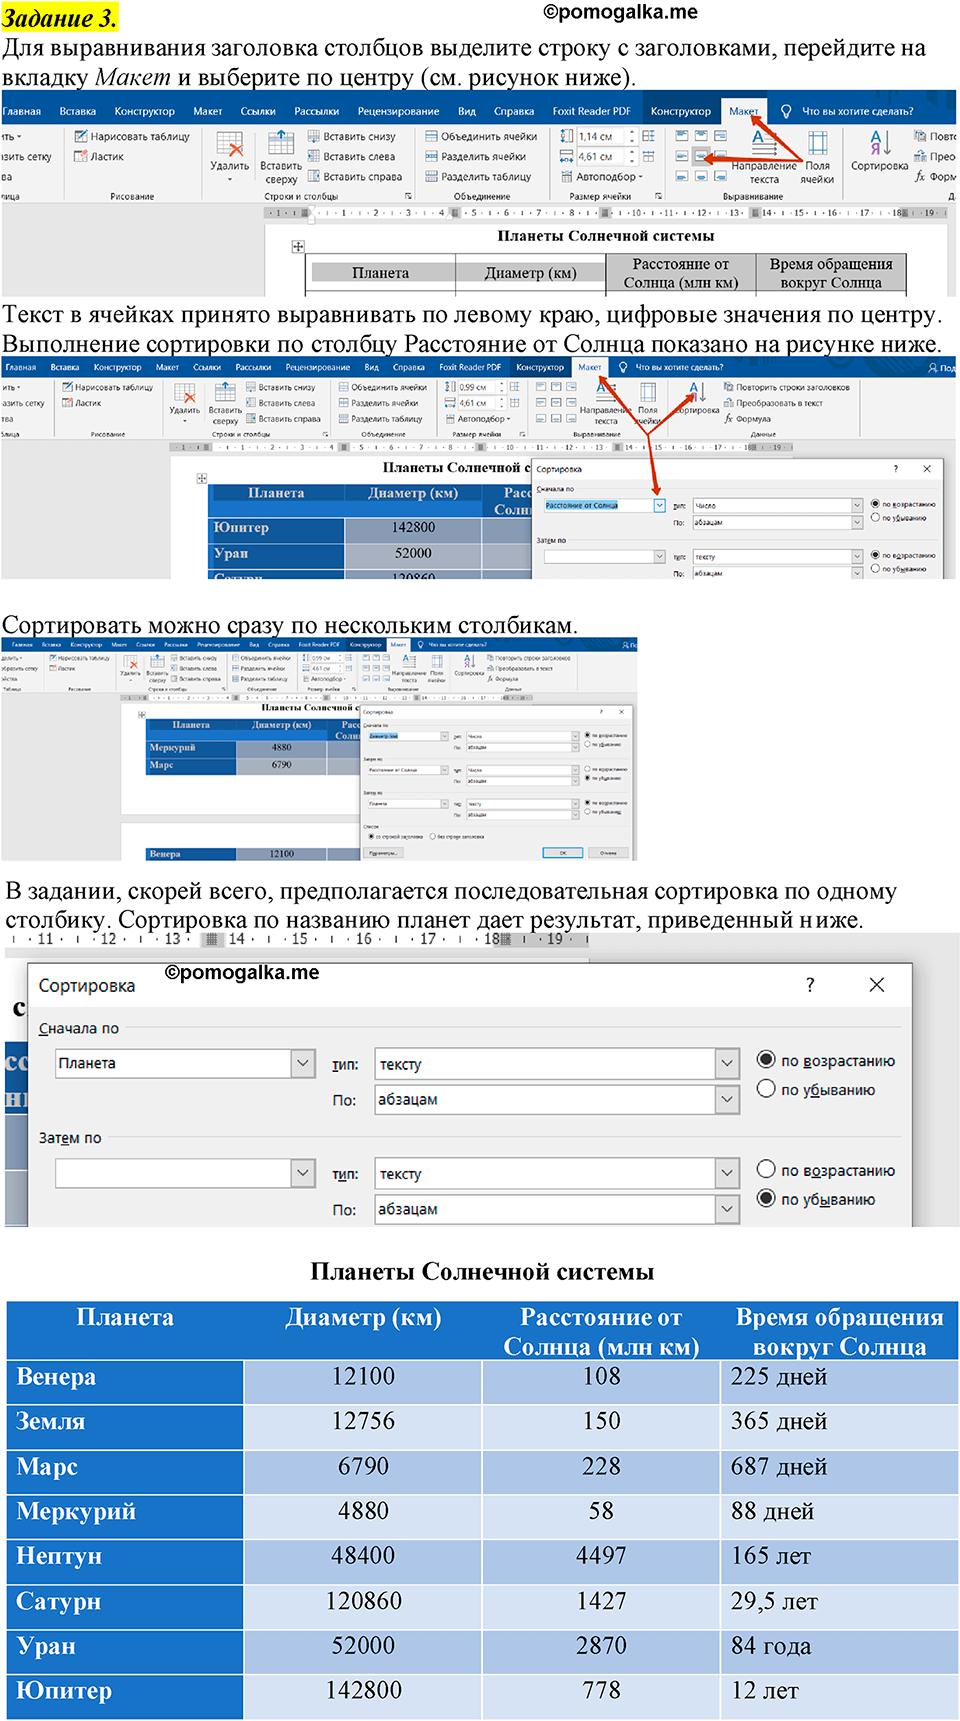Open the Ссылки tab in the top ribbon
The image size is (960, 1721).
(257, 111)
